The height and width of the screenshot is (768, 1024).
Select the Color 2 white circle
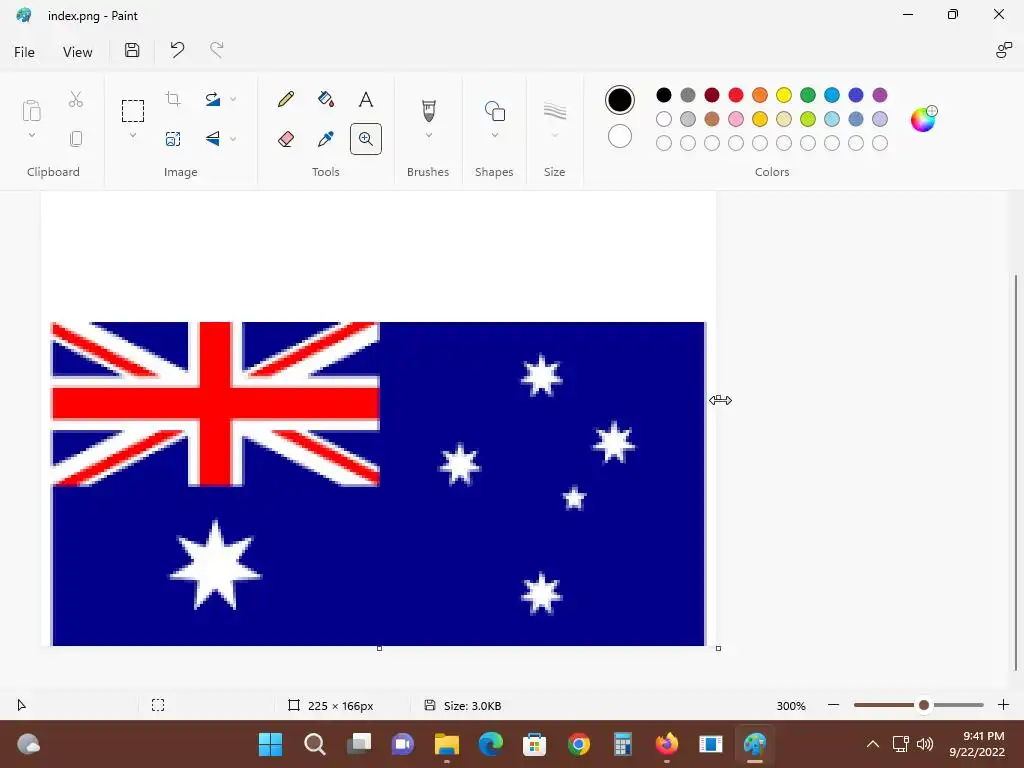pos(620,136)
